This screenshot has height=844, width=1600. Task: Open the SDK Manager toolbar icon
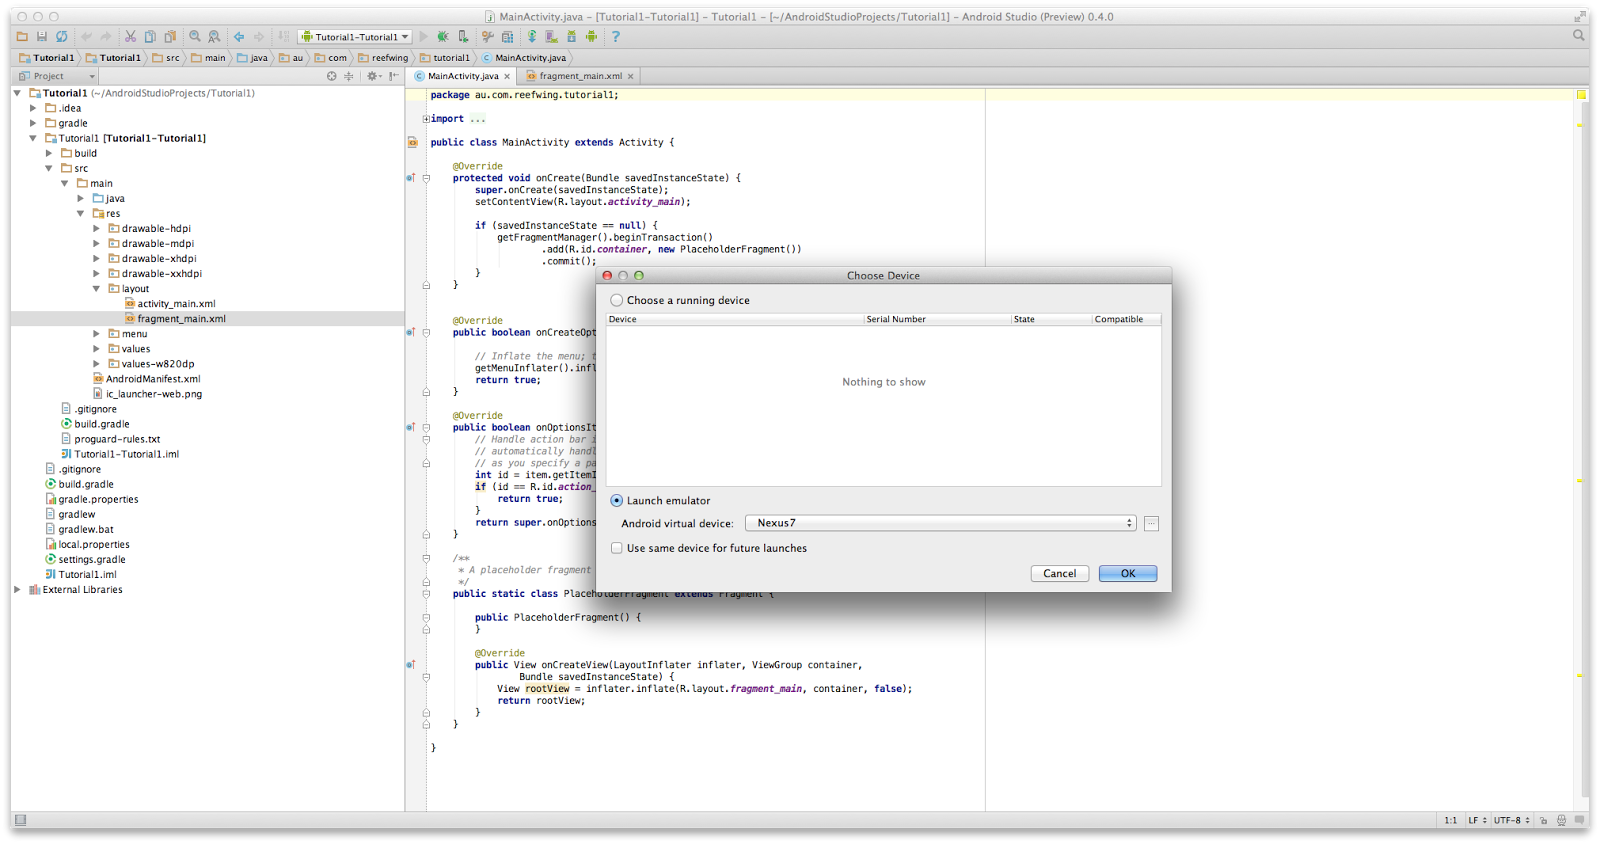[572, 36]
